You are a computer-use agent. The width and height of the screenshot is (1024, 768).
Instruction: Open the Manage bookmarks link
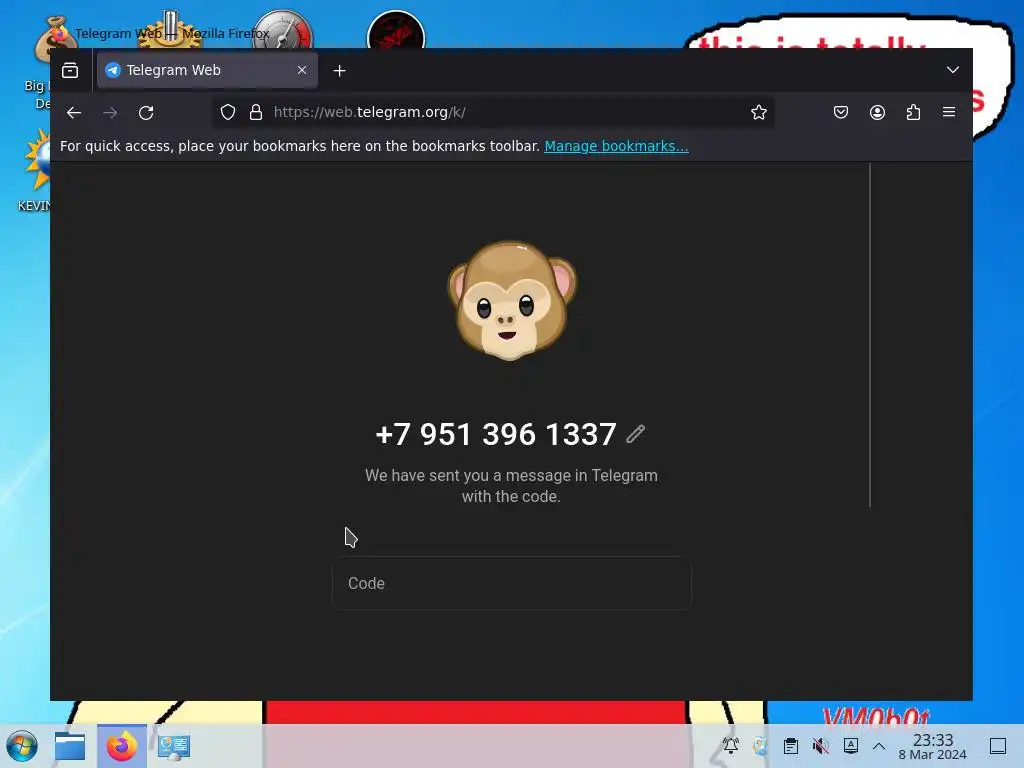click(616, 146)
